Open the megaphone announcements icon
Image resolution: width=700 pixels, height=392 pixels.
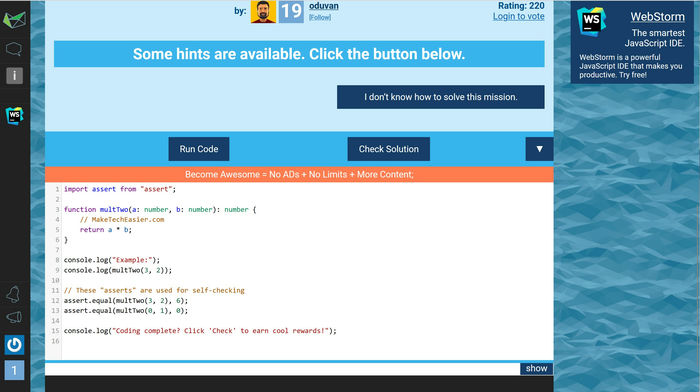(14, 317)
